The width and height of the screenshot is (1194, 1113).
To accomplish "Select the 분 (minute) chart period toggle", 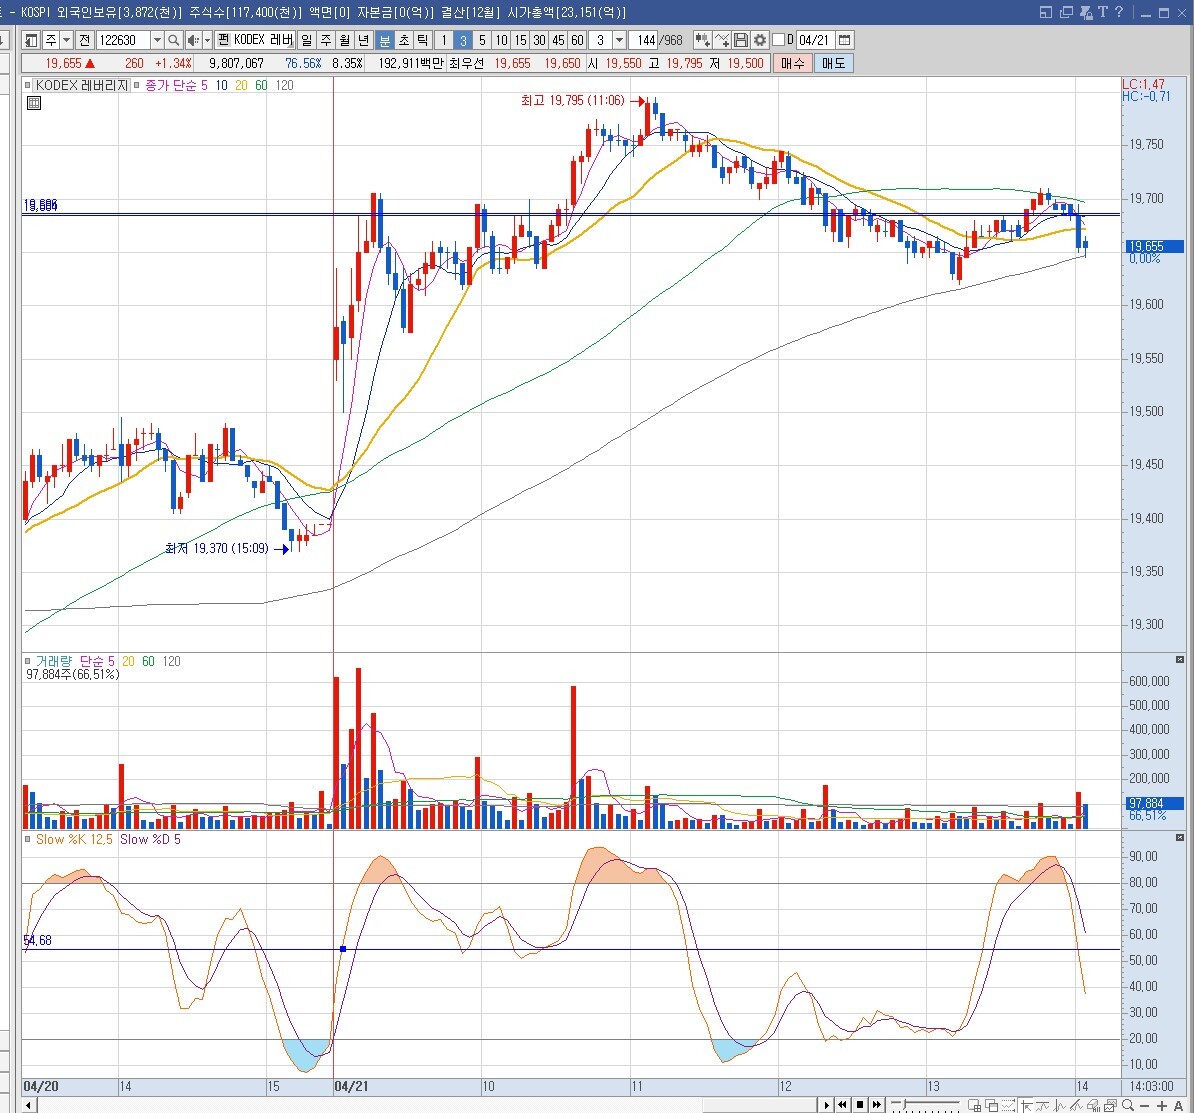I will 385,40.
